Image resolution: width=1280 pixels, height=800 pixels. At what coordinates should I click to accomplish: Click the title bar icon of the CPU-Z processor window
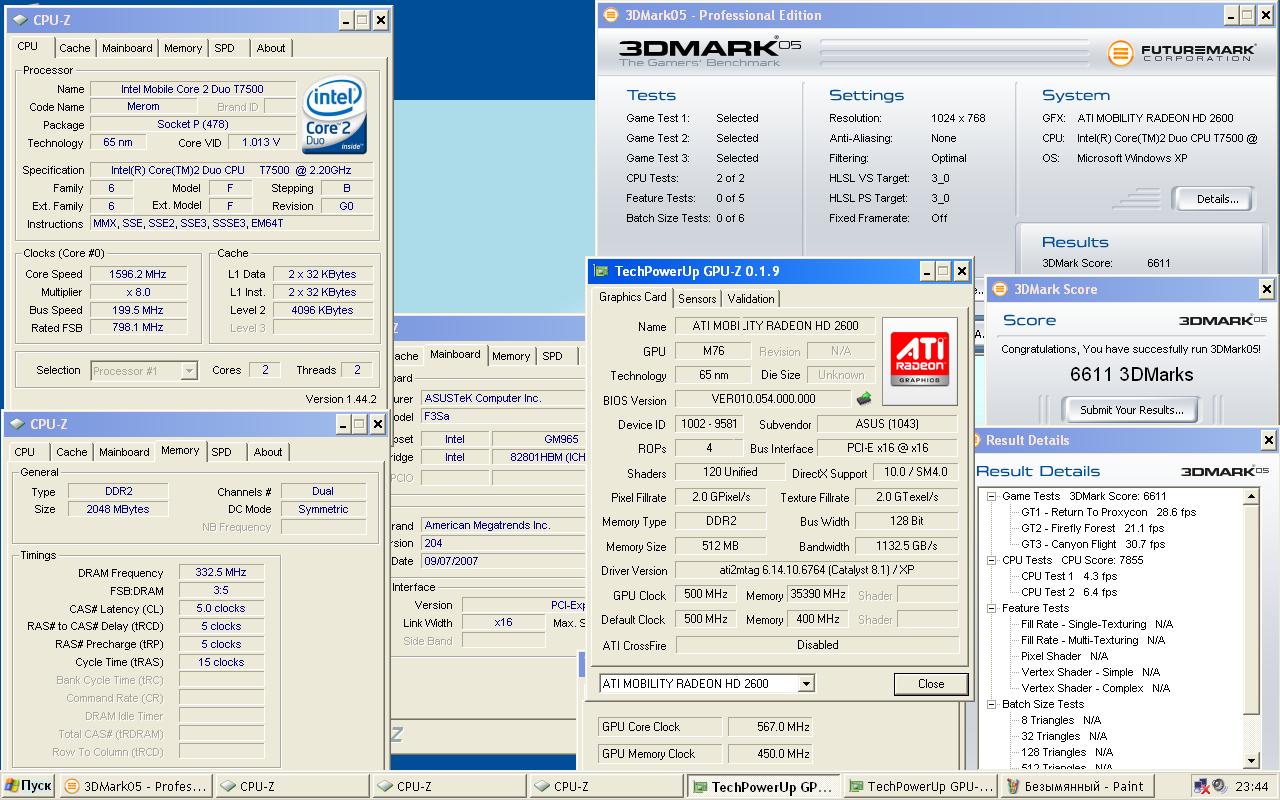tap(19, 20)
